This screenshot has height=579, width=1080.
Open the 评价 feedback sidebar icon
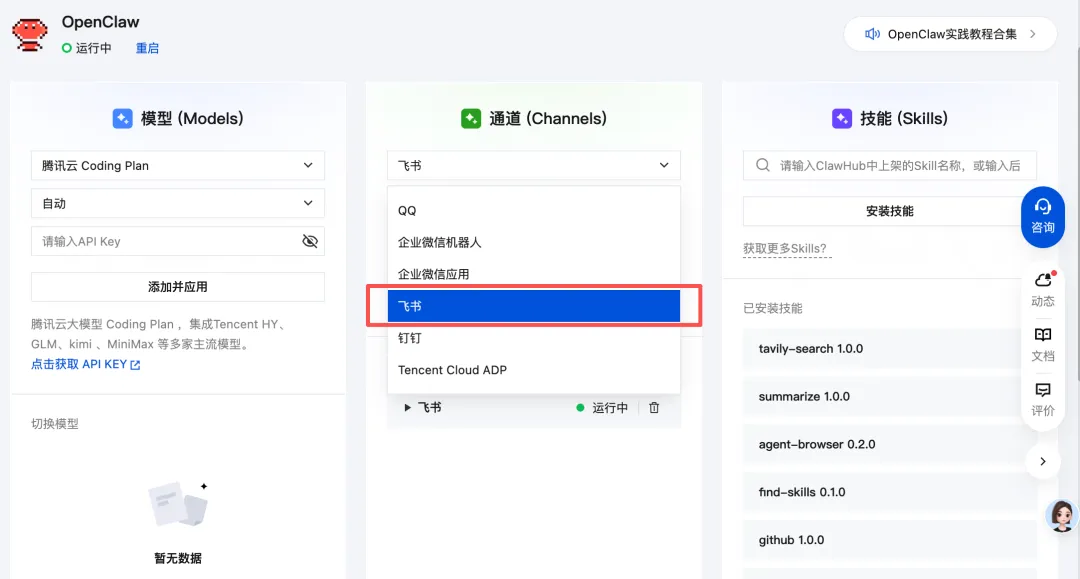1043,400
